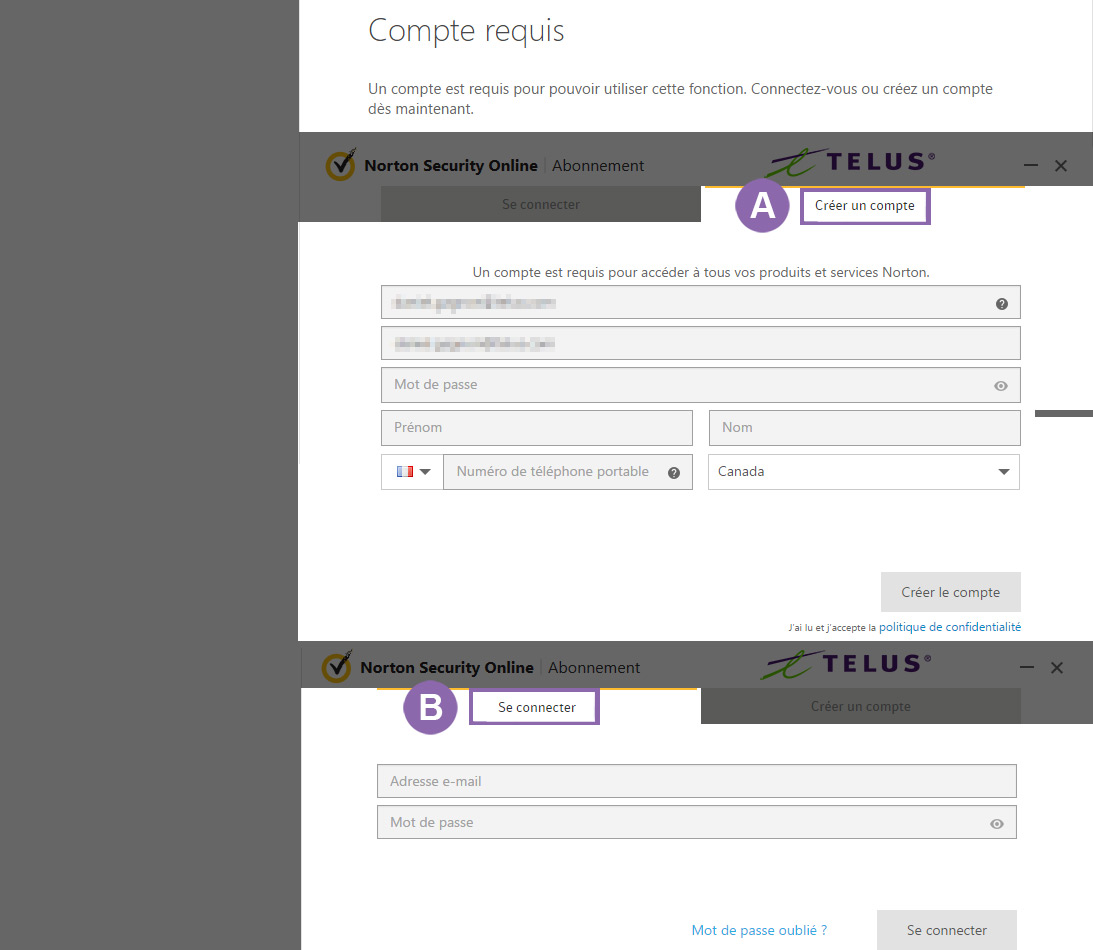Focus Prénom field
Viewport: 1093px width, 950px height.
(x=537, y=427)
